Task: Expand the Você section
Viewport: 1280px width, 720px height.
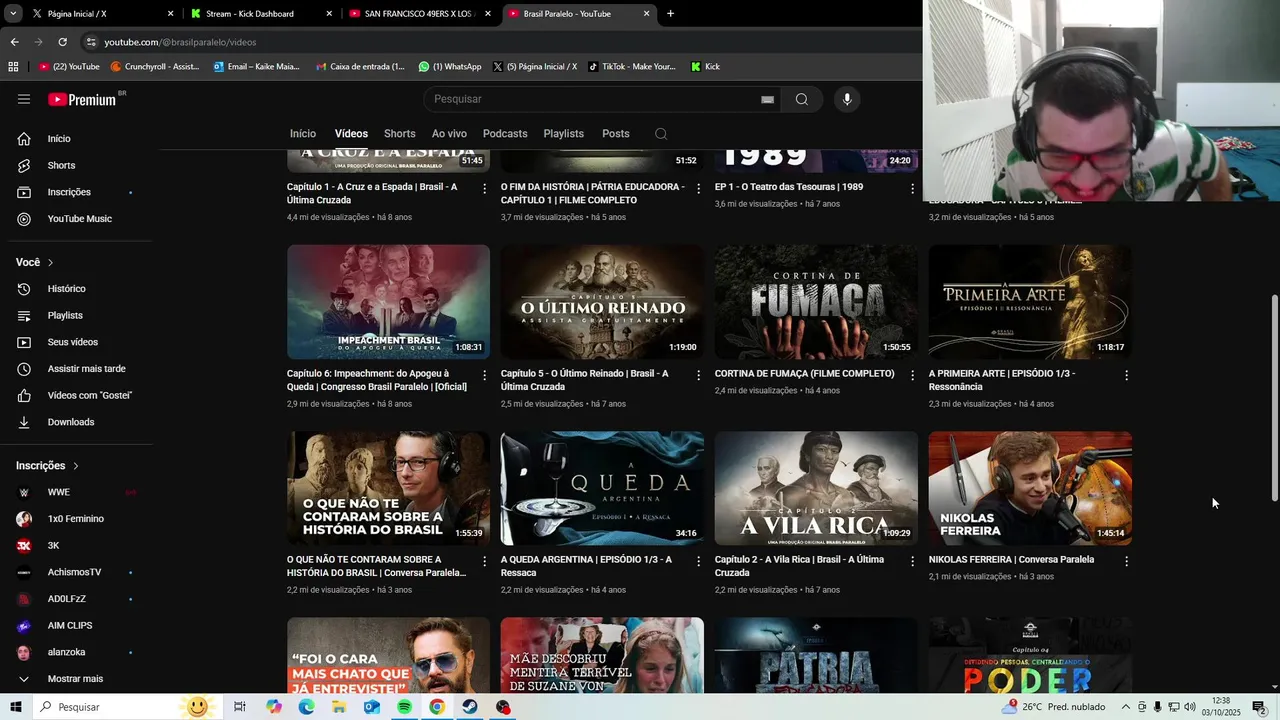Action: pyautogui.click(x=35, y=262)
